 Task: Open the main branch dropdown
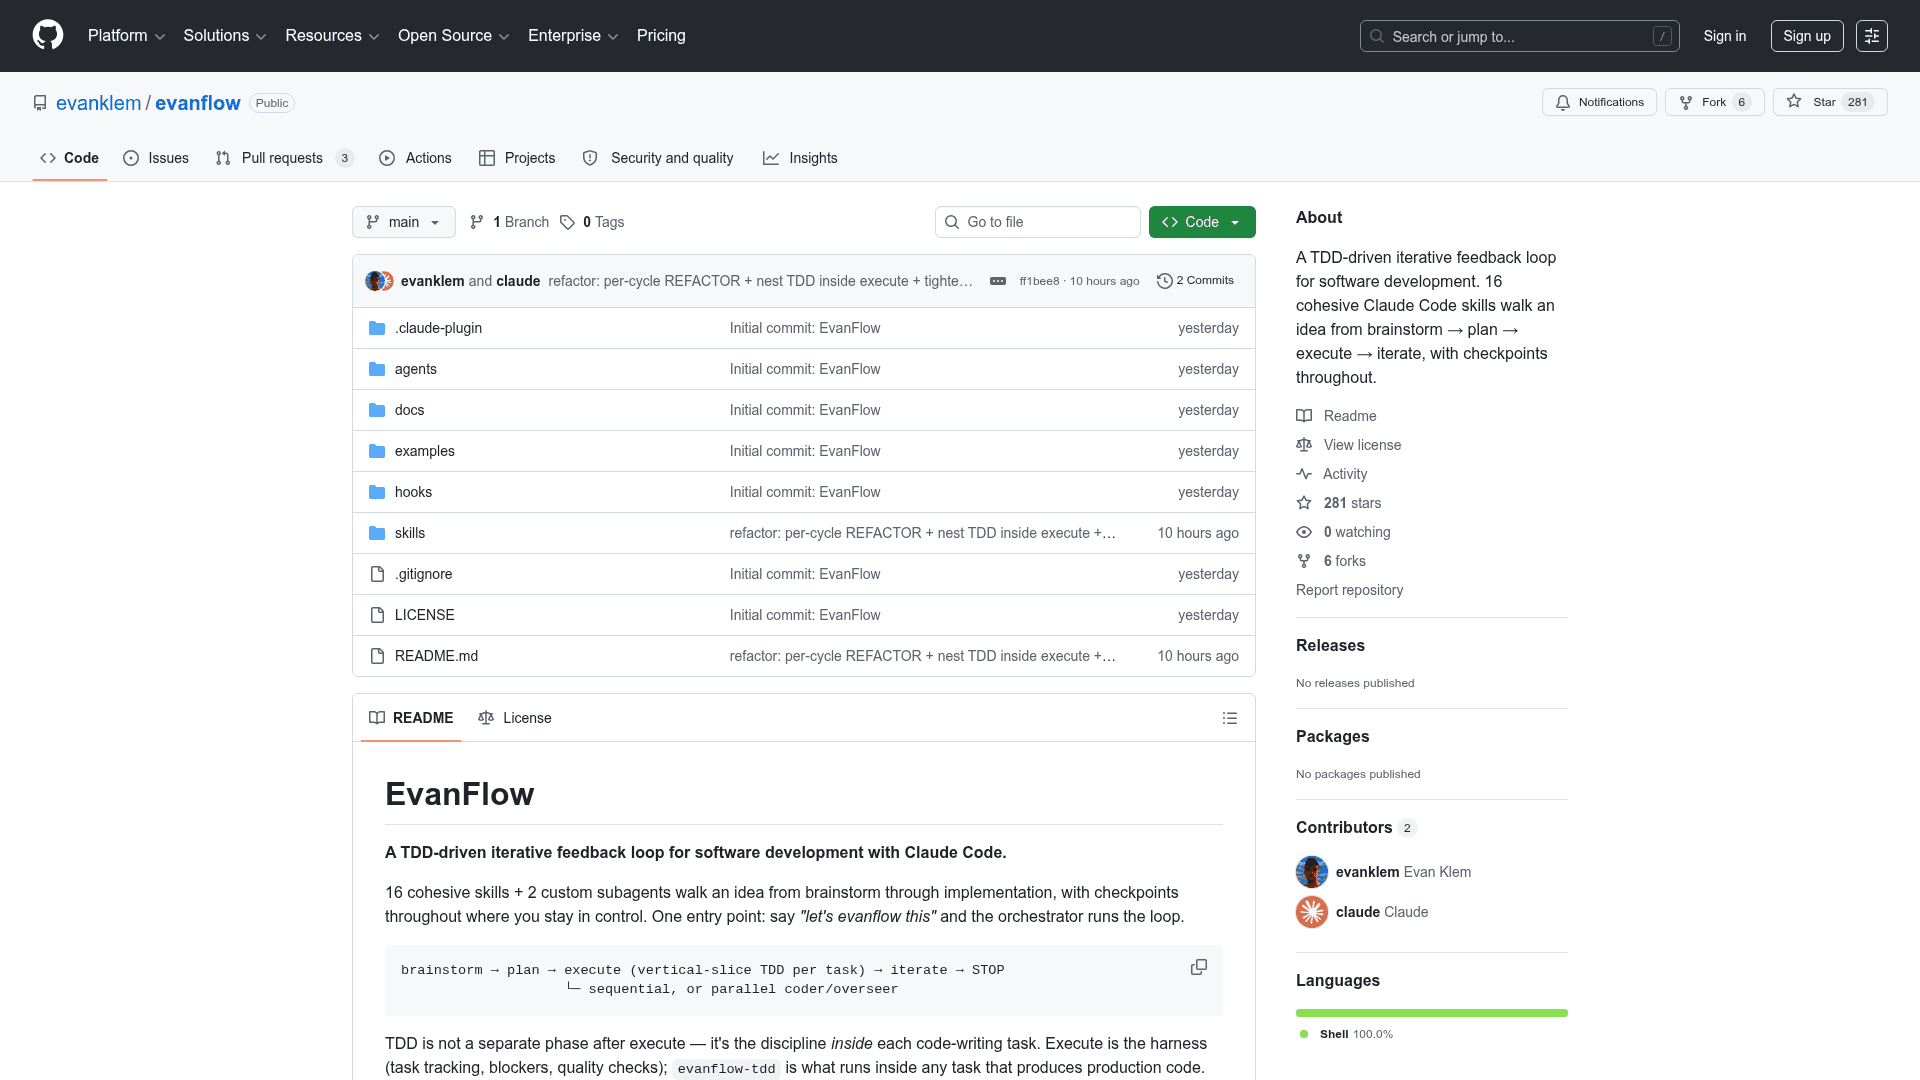coord(403,222)
